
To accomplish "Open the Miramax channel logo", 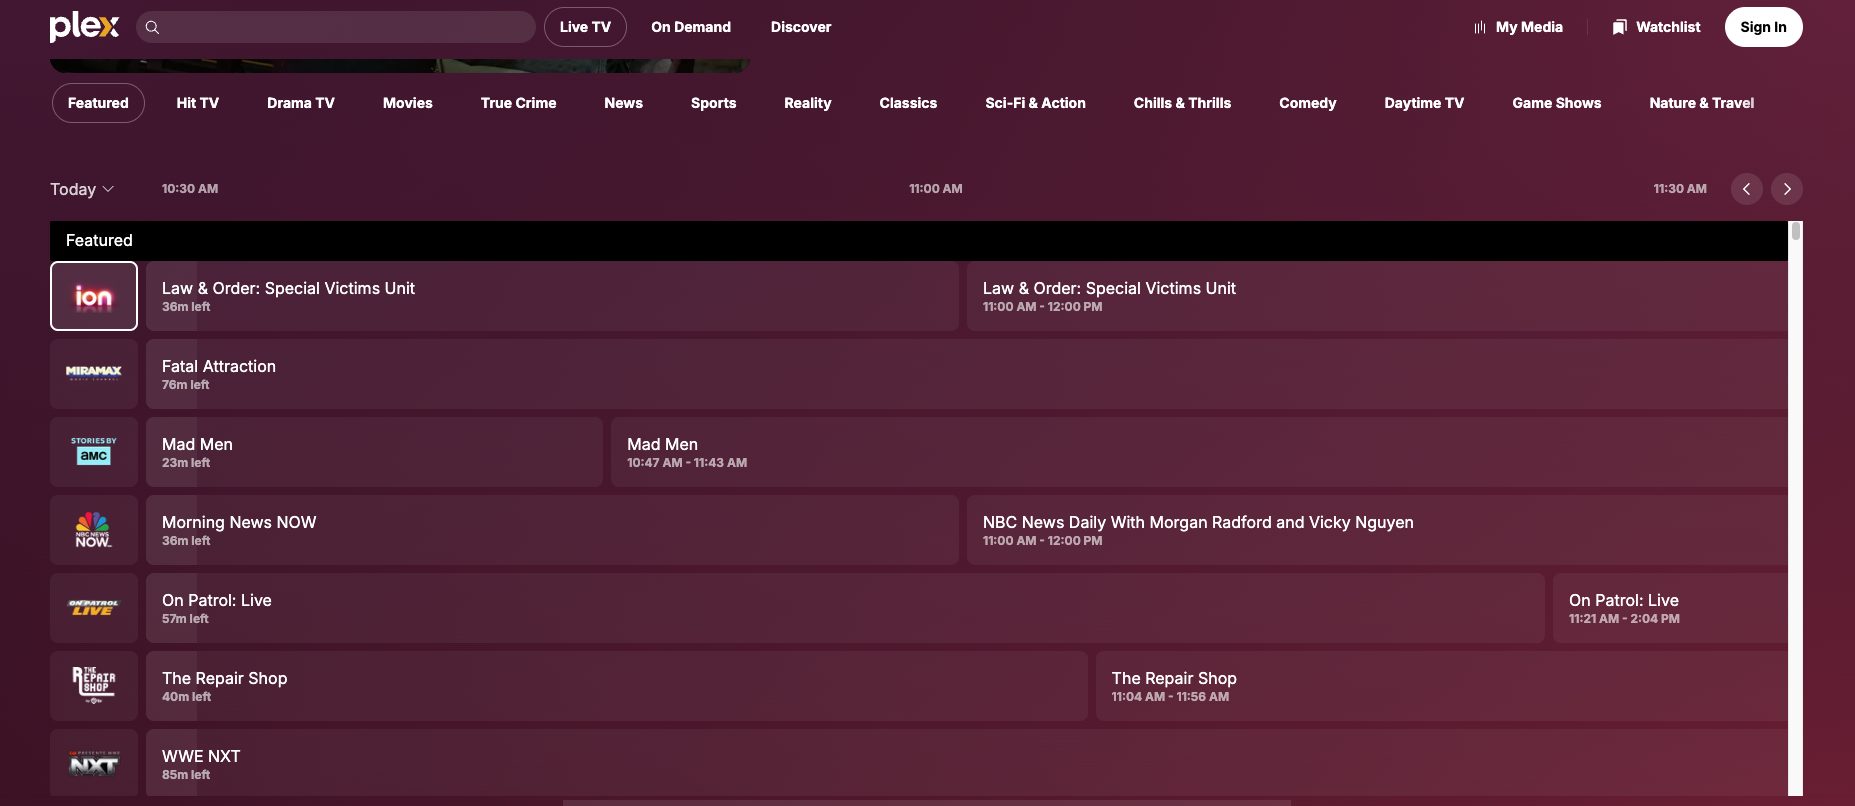I will point(94,374).
